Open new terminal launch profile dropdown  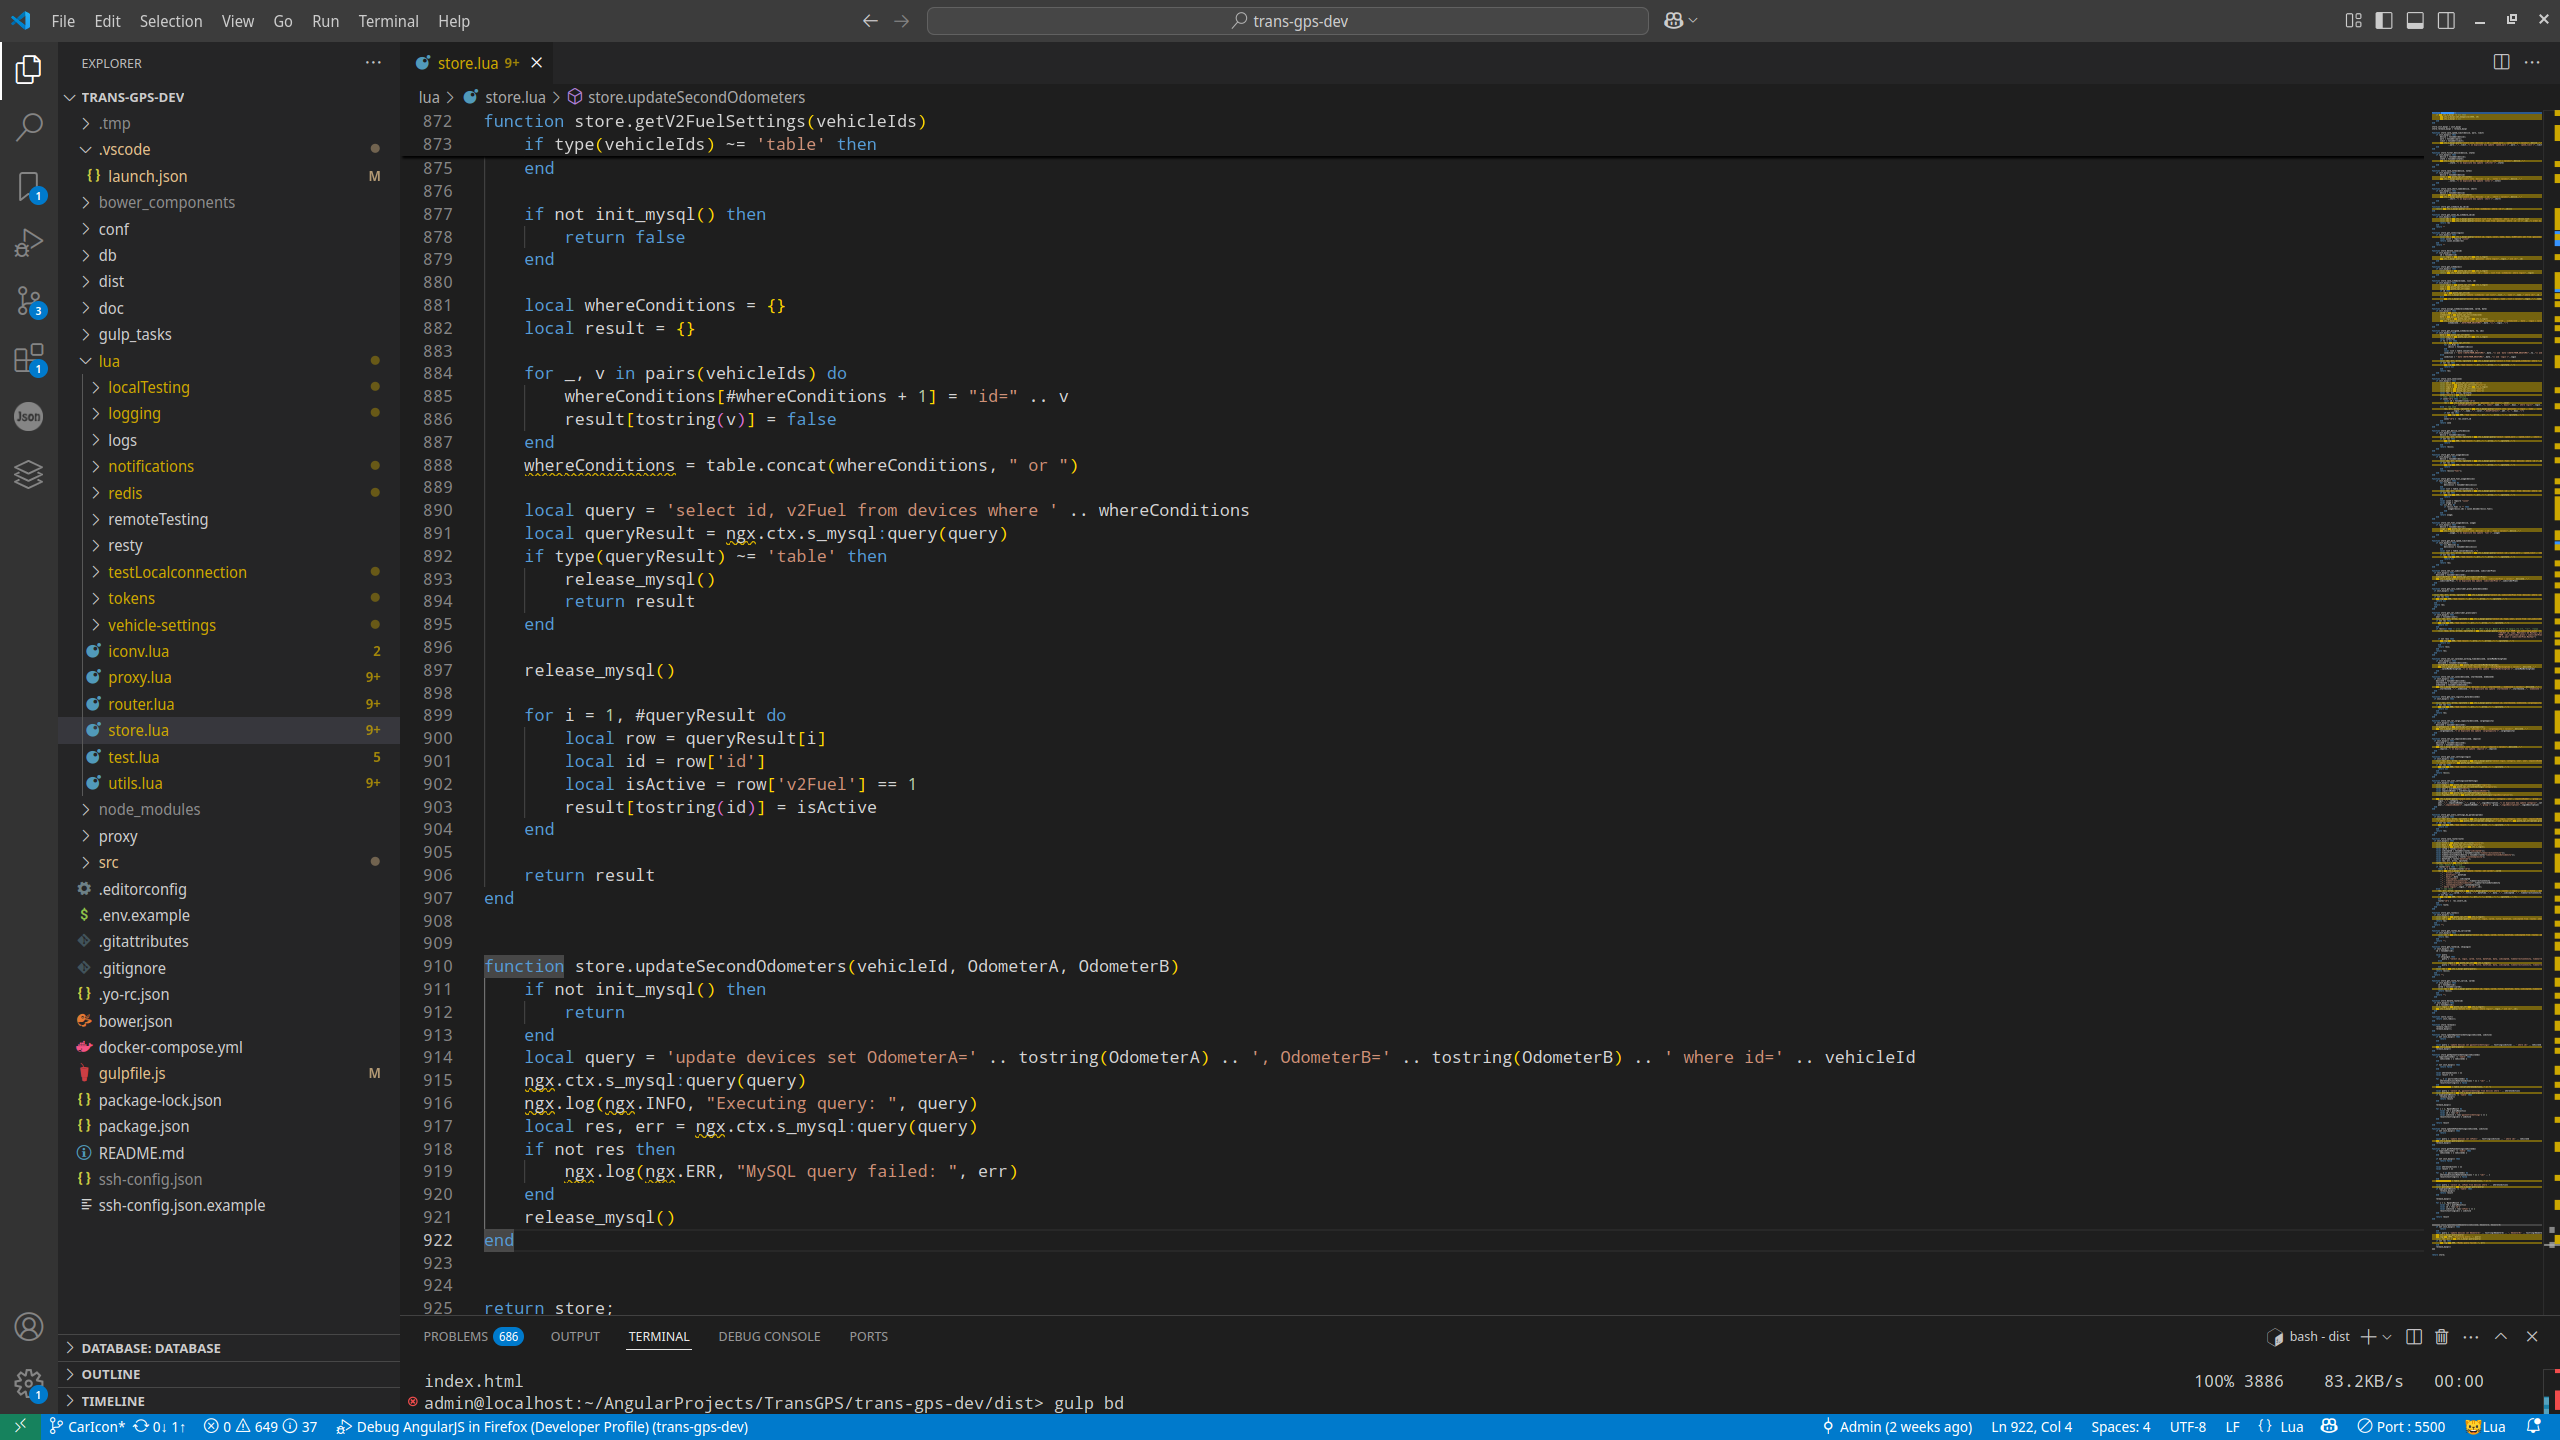(x=2387, y=1337)
